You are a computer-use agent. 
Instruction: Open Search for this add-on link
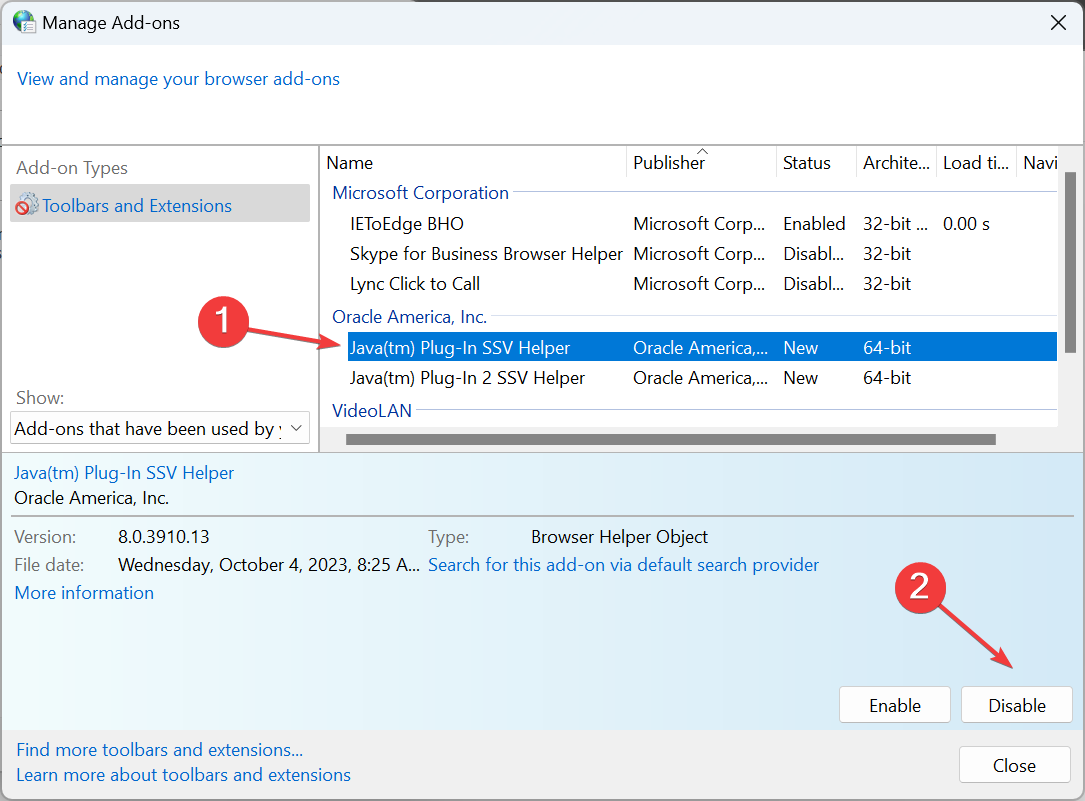coord(623,565)
